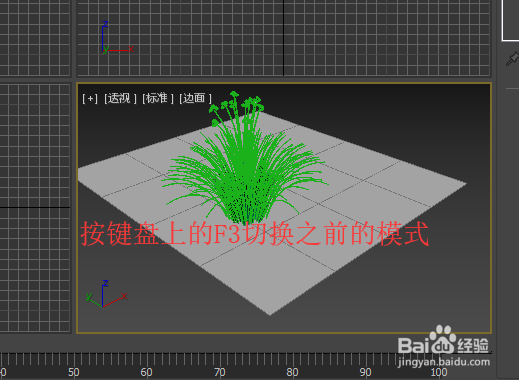Open the 标准 viewport quality menu
This screenshot has height=380, width=519.
(x=158, y=98)
